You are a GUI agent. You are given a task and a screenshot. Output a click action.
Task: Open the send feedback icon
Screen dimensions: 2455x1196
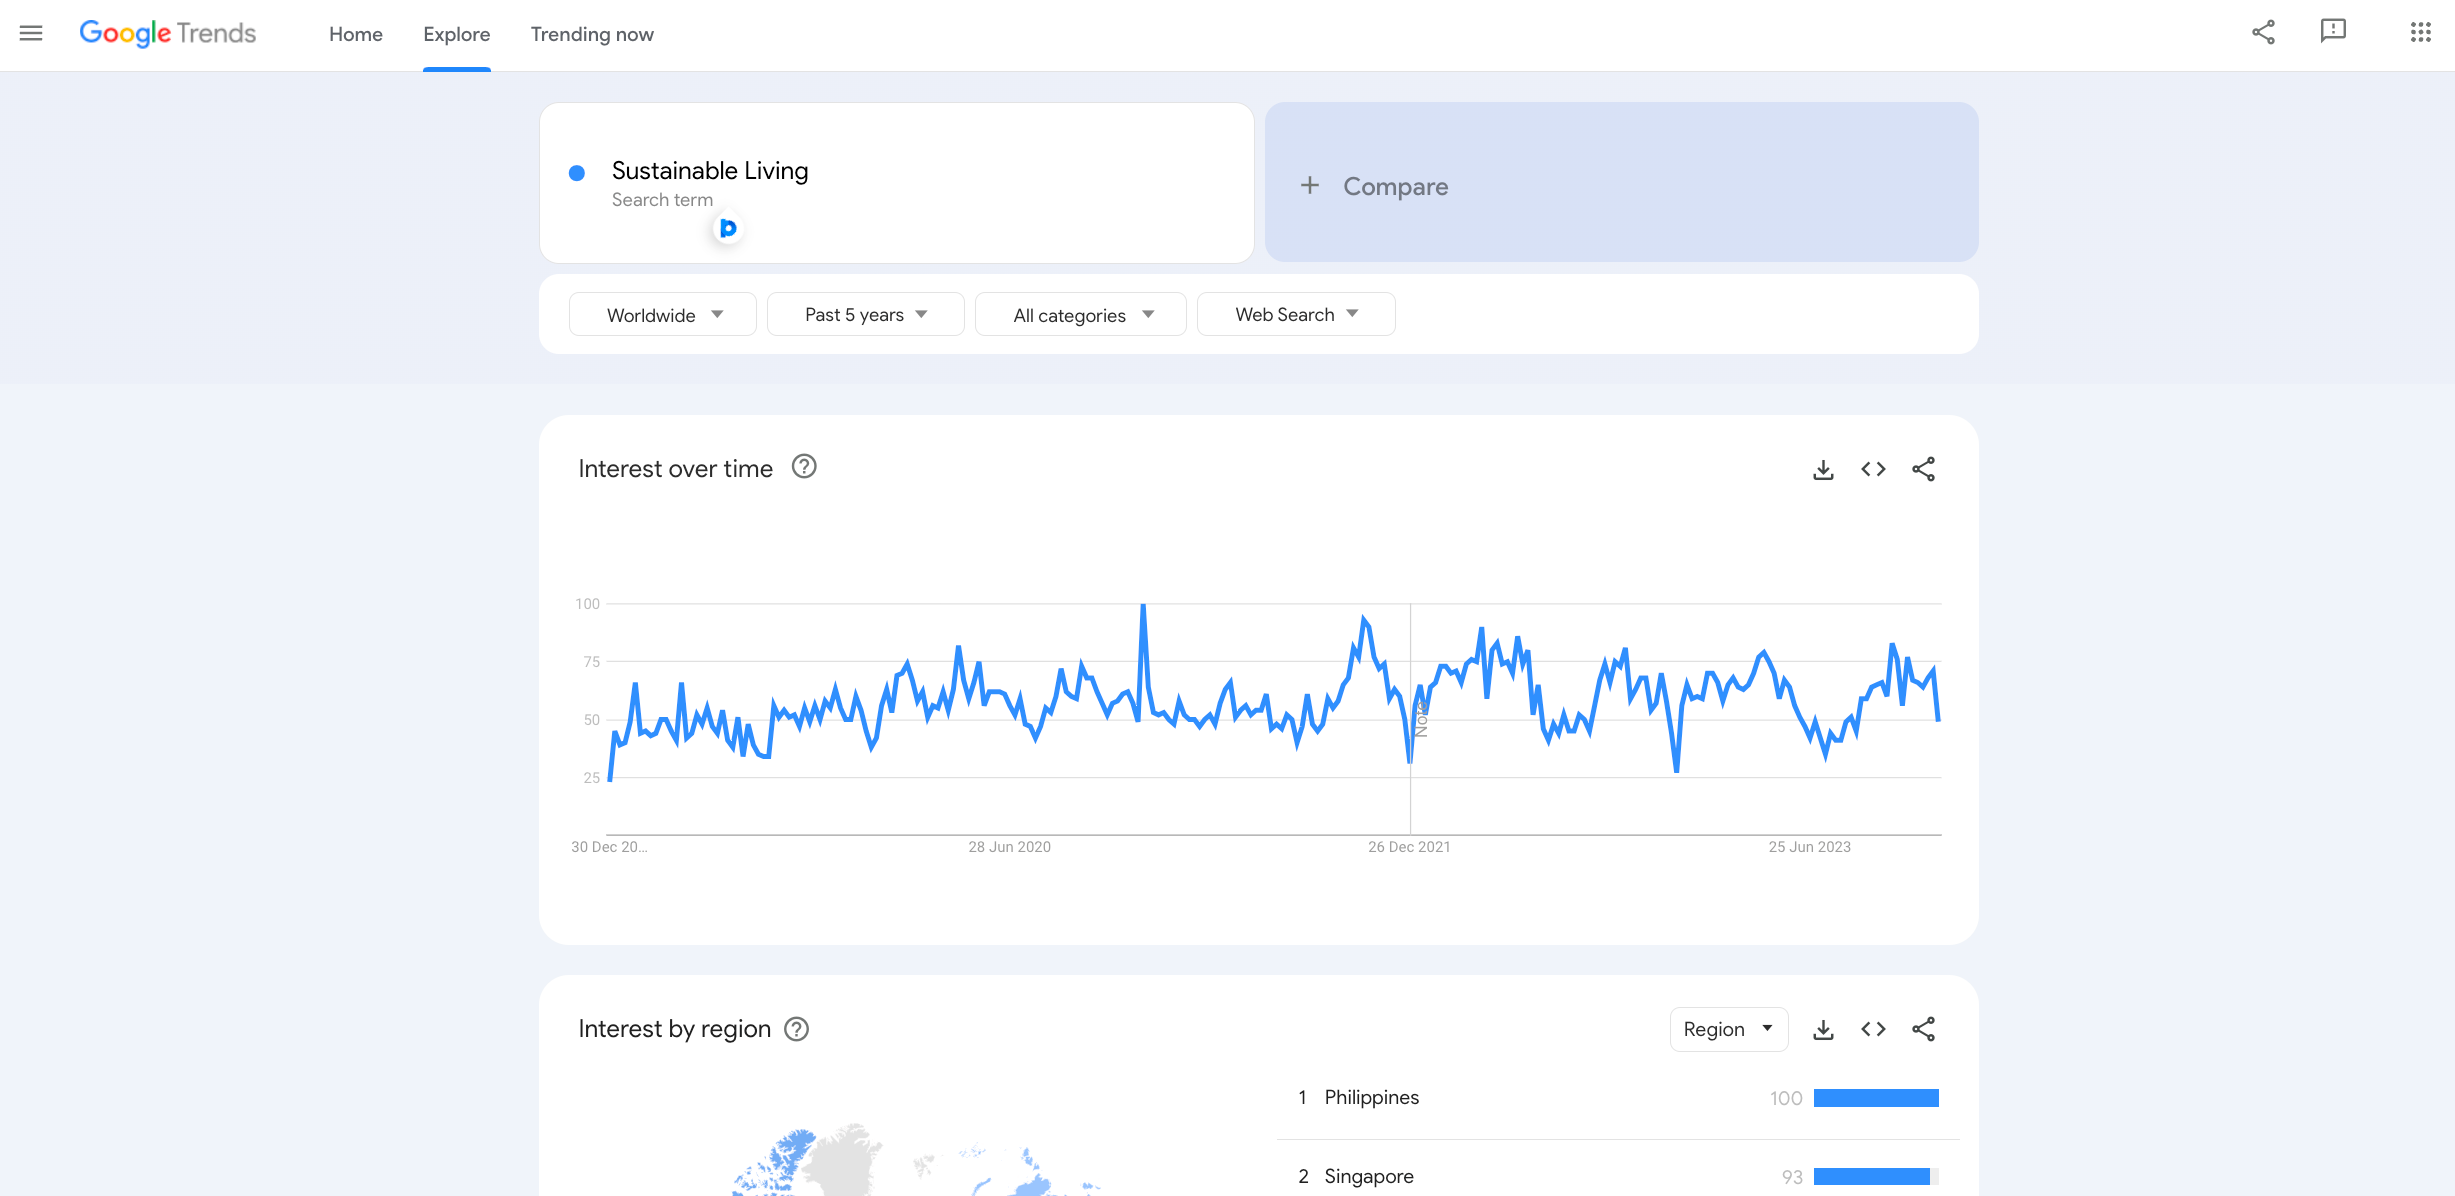point(2333,32)
